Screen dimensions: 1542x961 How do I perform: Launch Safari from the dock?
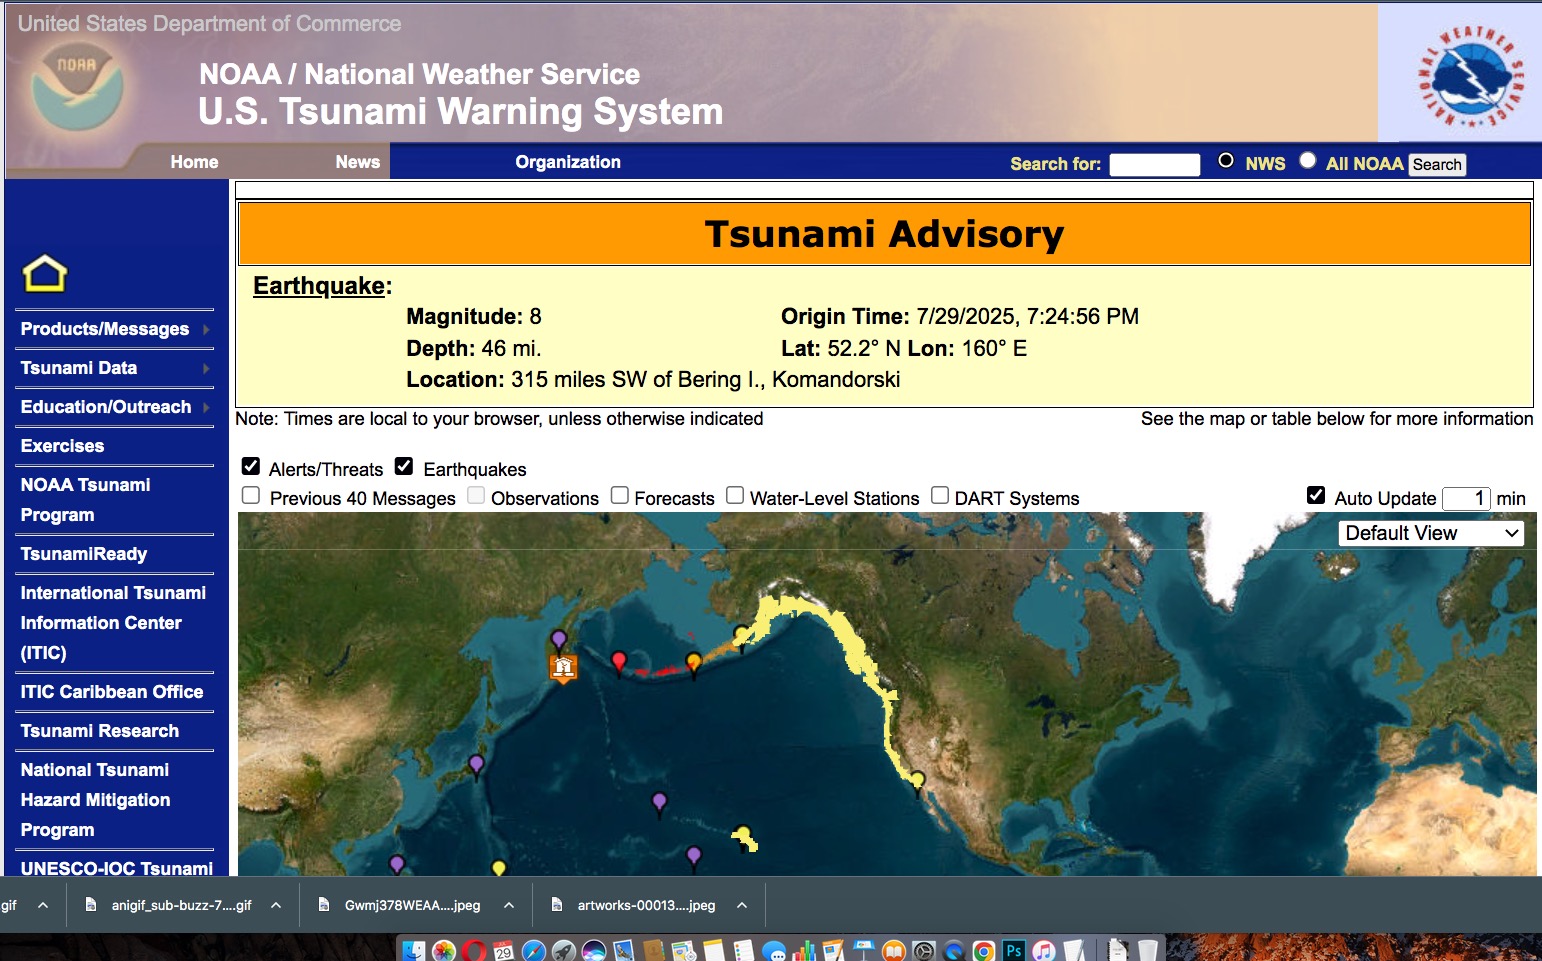[534, 950]
